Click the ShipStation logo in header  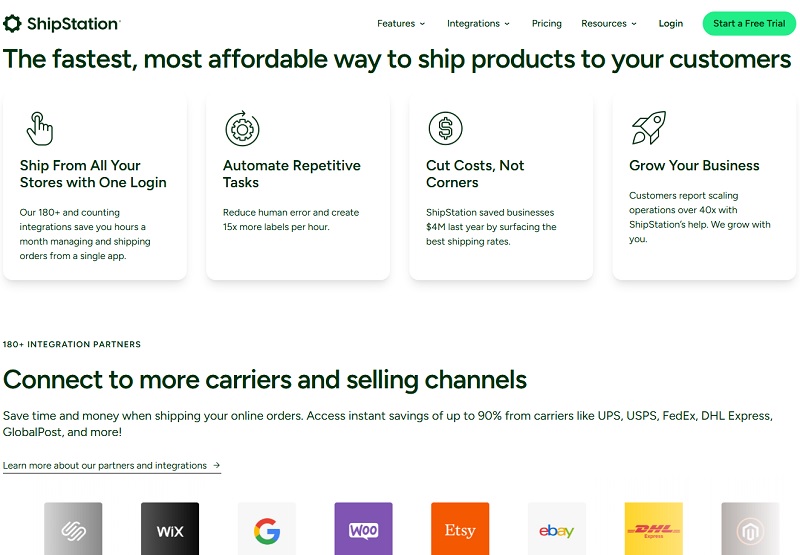click(x=62, y=23)
